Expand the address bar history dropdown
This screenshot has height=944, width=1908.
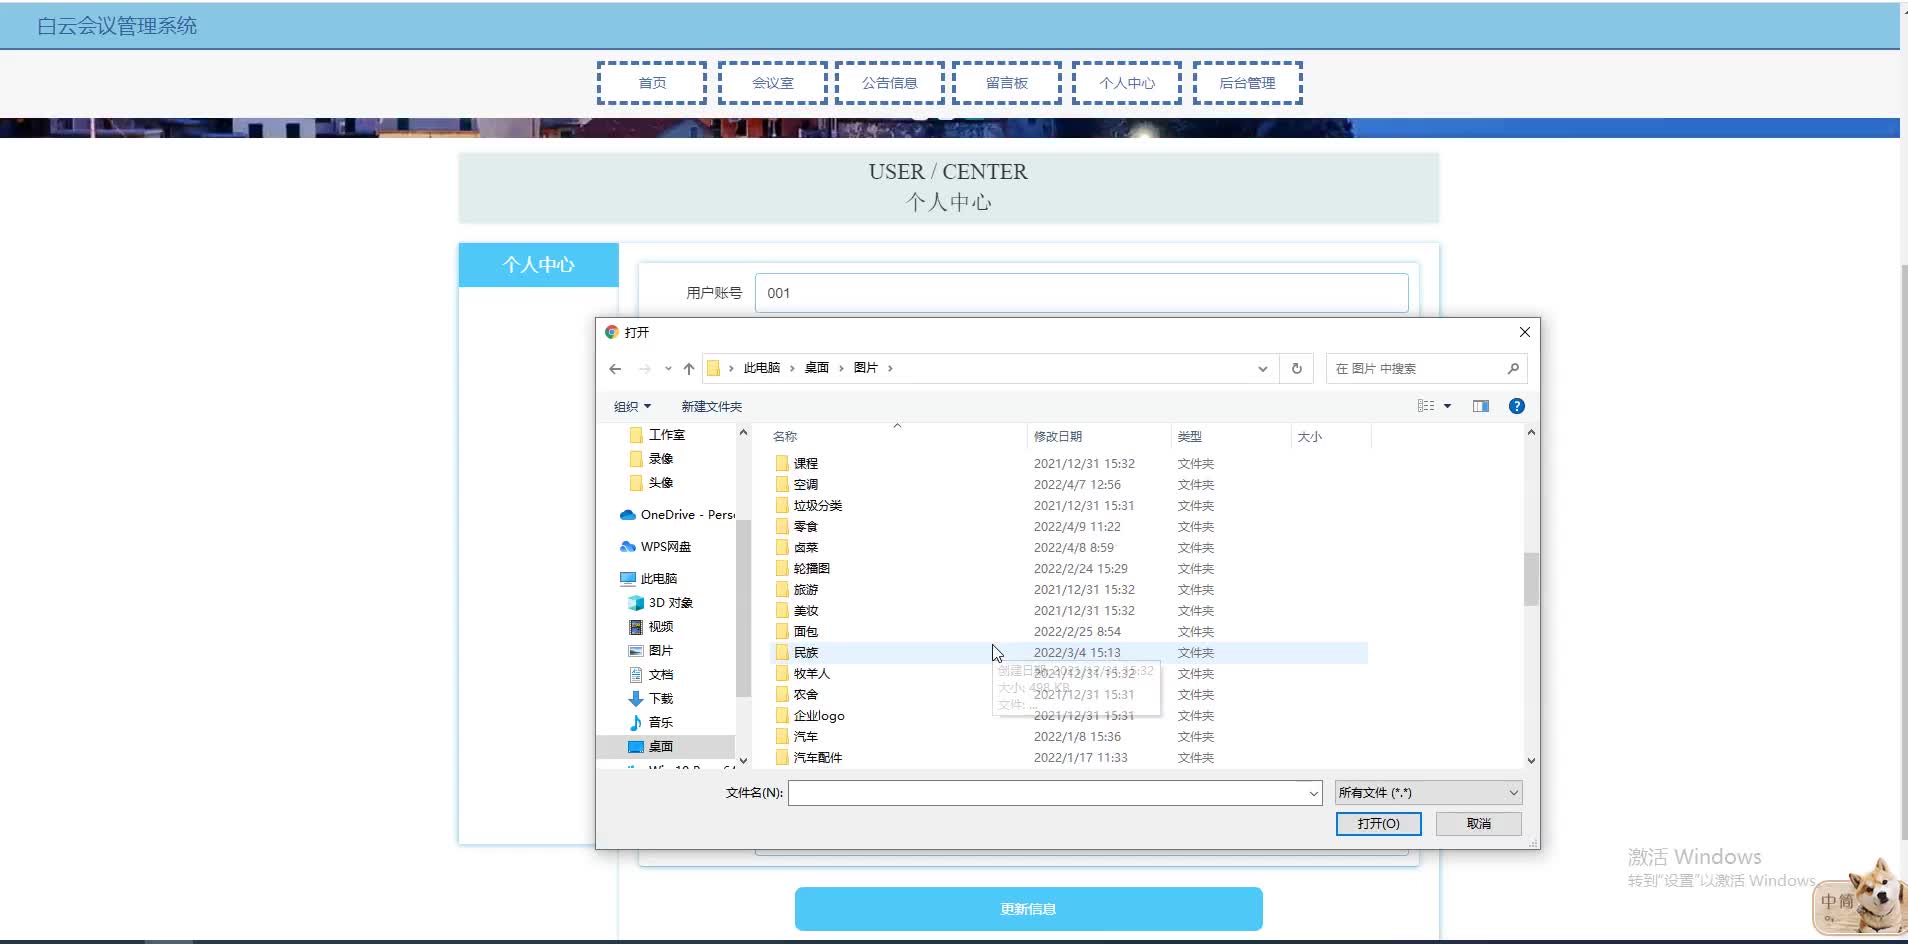click(x=1261, y=368)
